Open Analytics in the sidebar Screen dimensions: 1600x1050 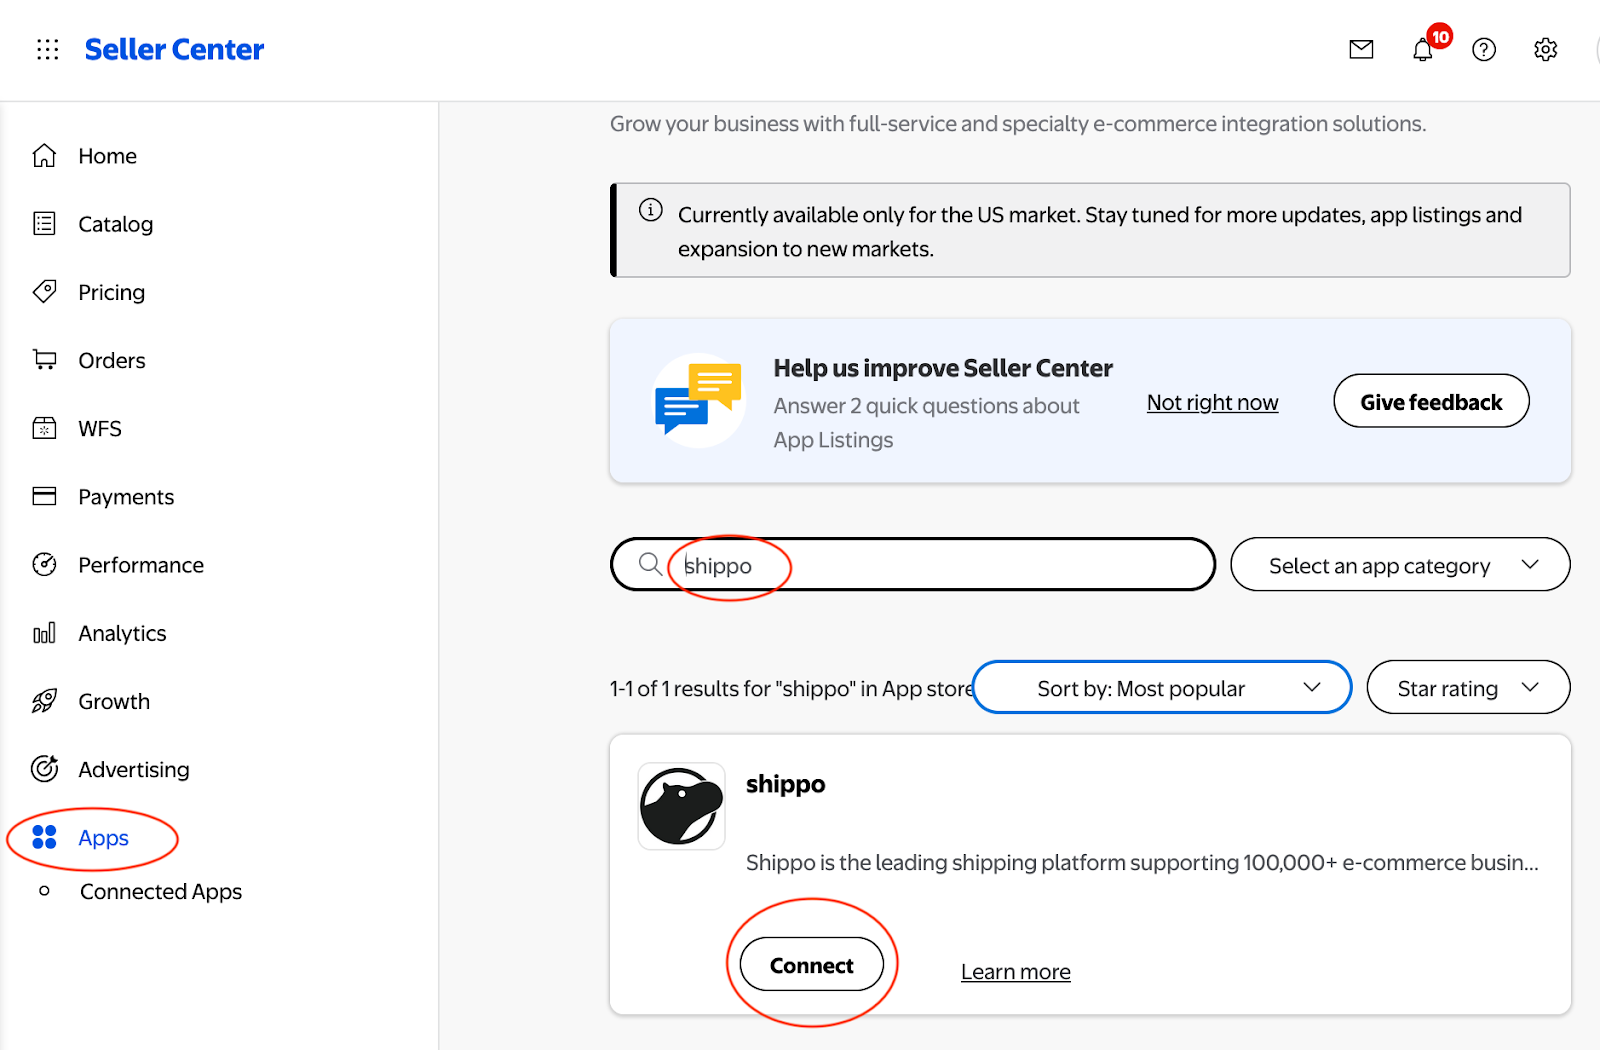(122, 633)
